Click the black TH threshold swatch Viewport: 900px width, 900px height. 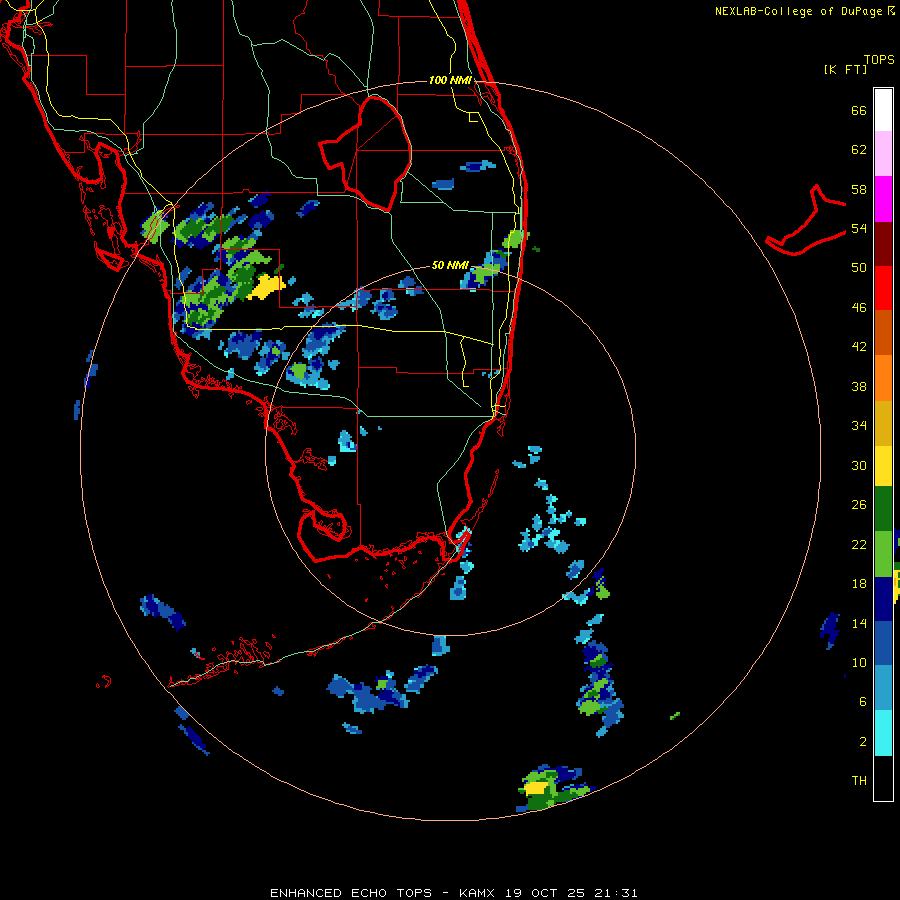[883, 778]
